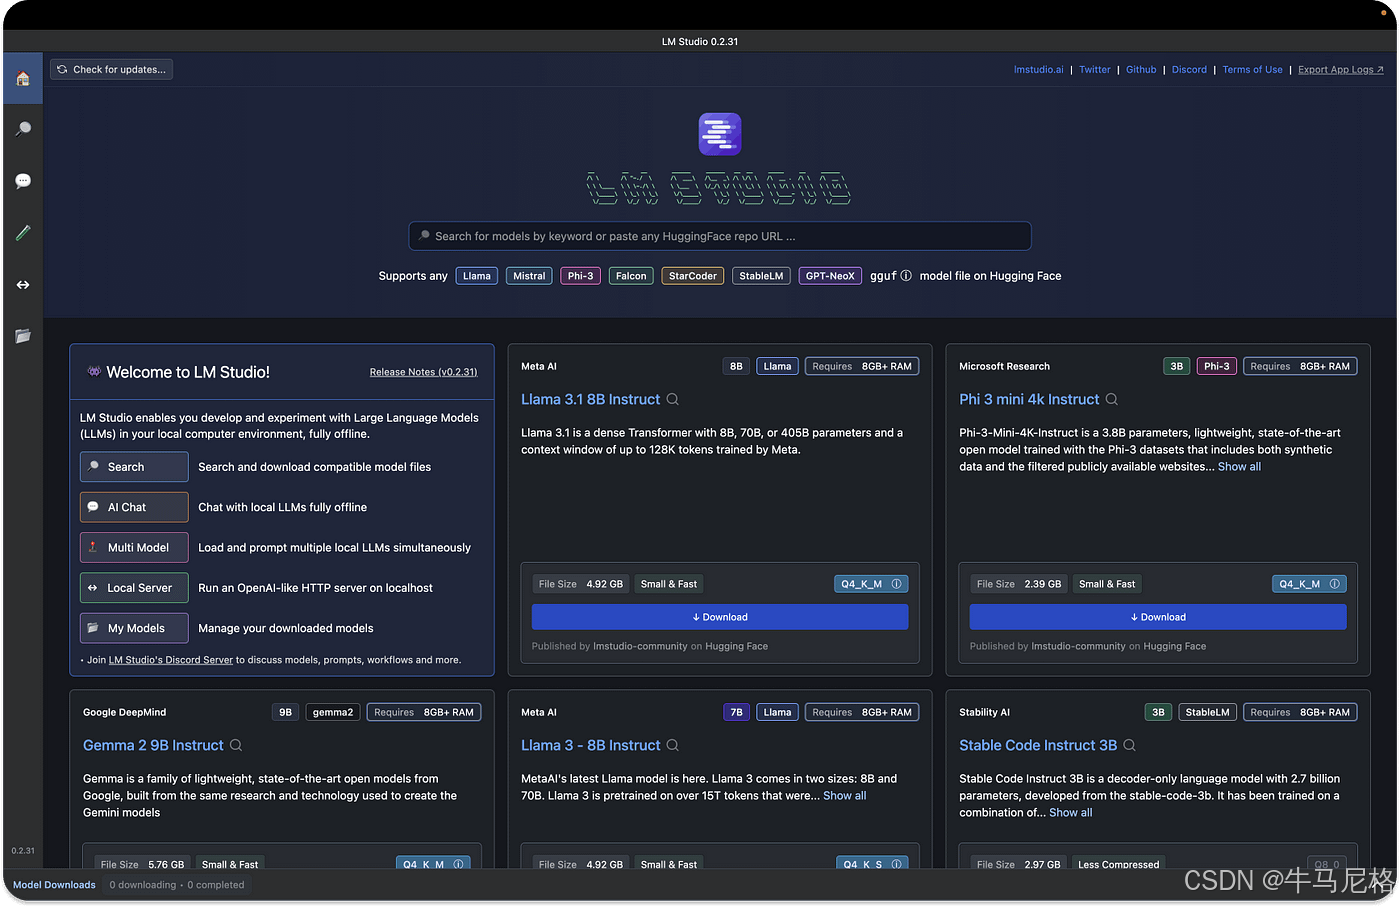Open the AI Chat bubble in the sidebar

(x=23, y=181)
